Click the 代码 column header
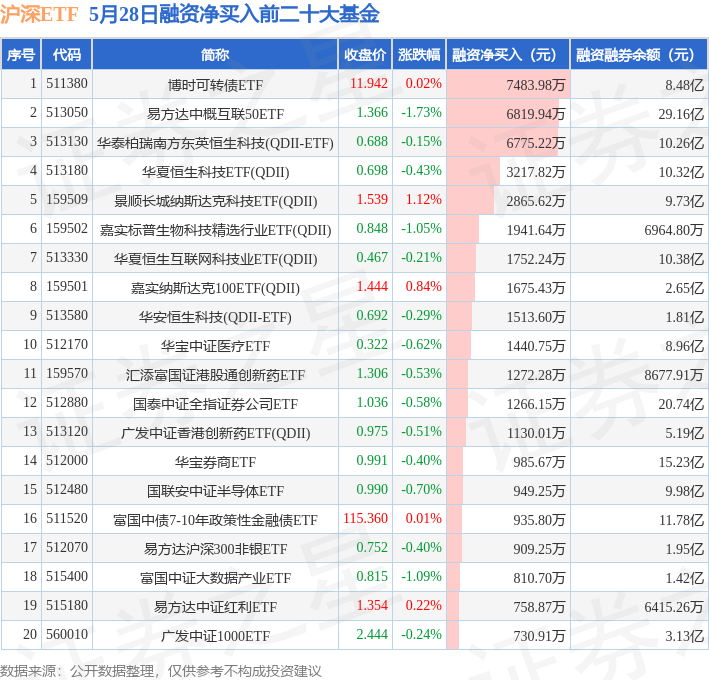The width and height of the screenshot is (709, 680). (x=67, y=55)
